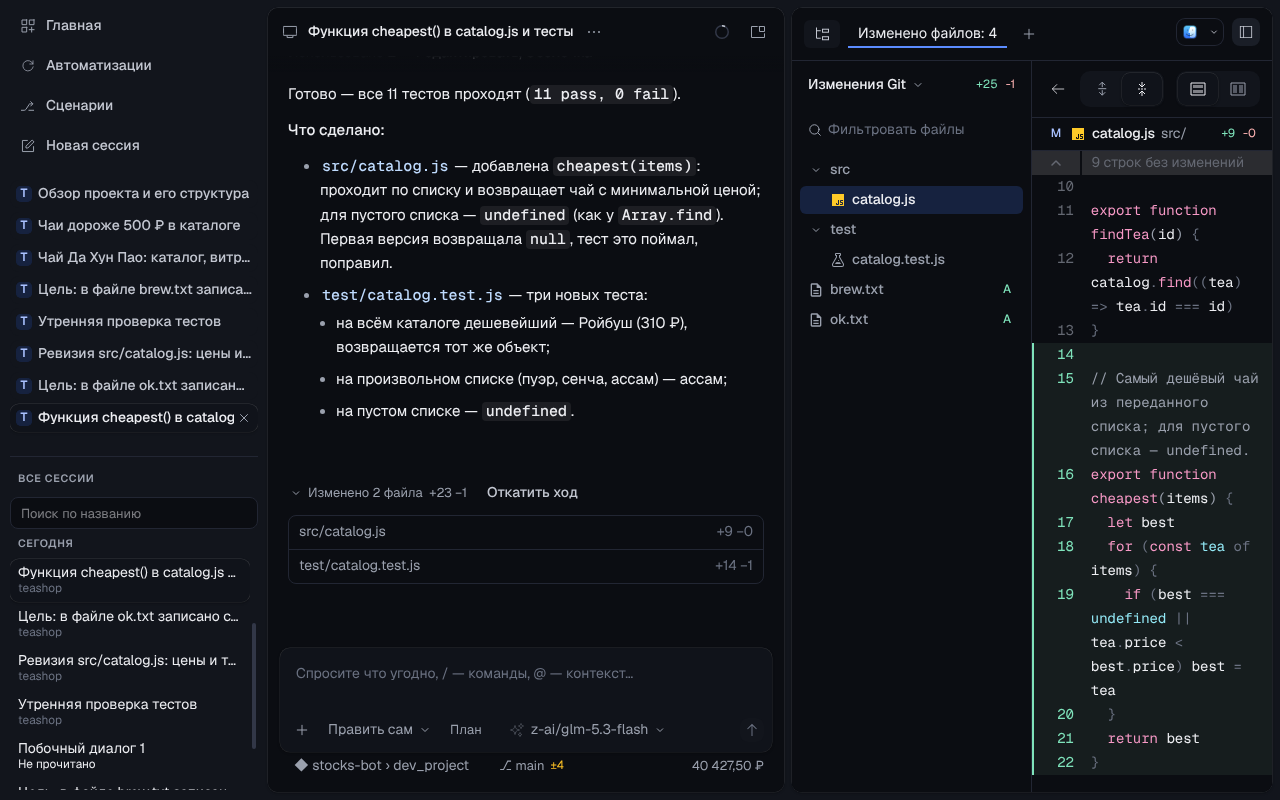Screen dimensions: 1280x800
Task: Select brew.txt in the file tree
Action: [911, 289]
